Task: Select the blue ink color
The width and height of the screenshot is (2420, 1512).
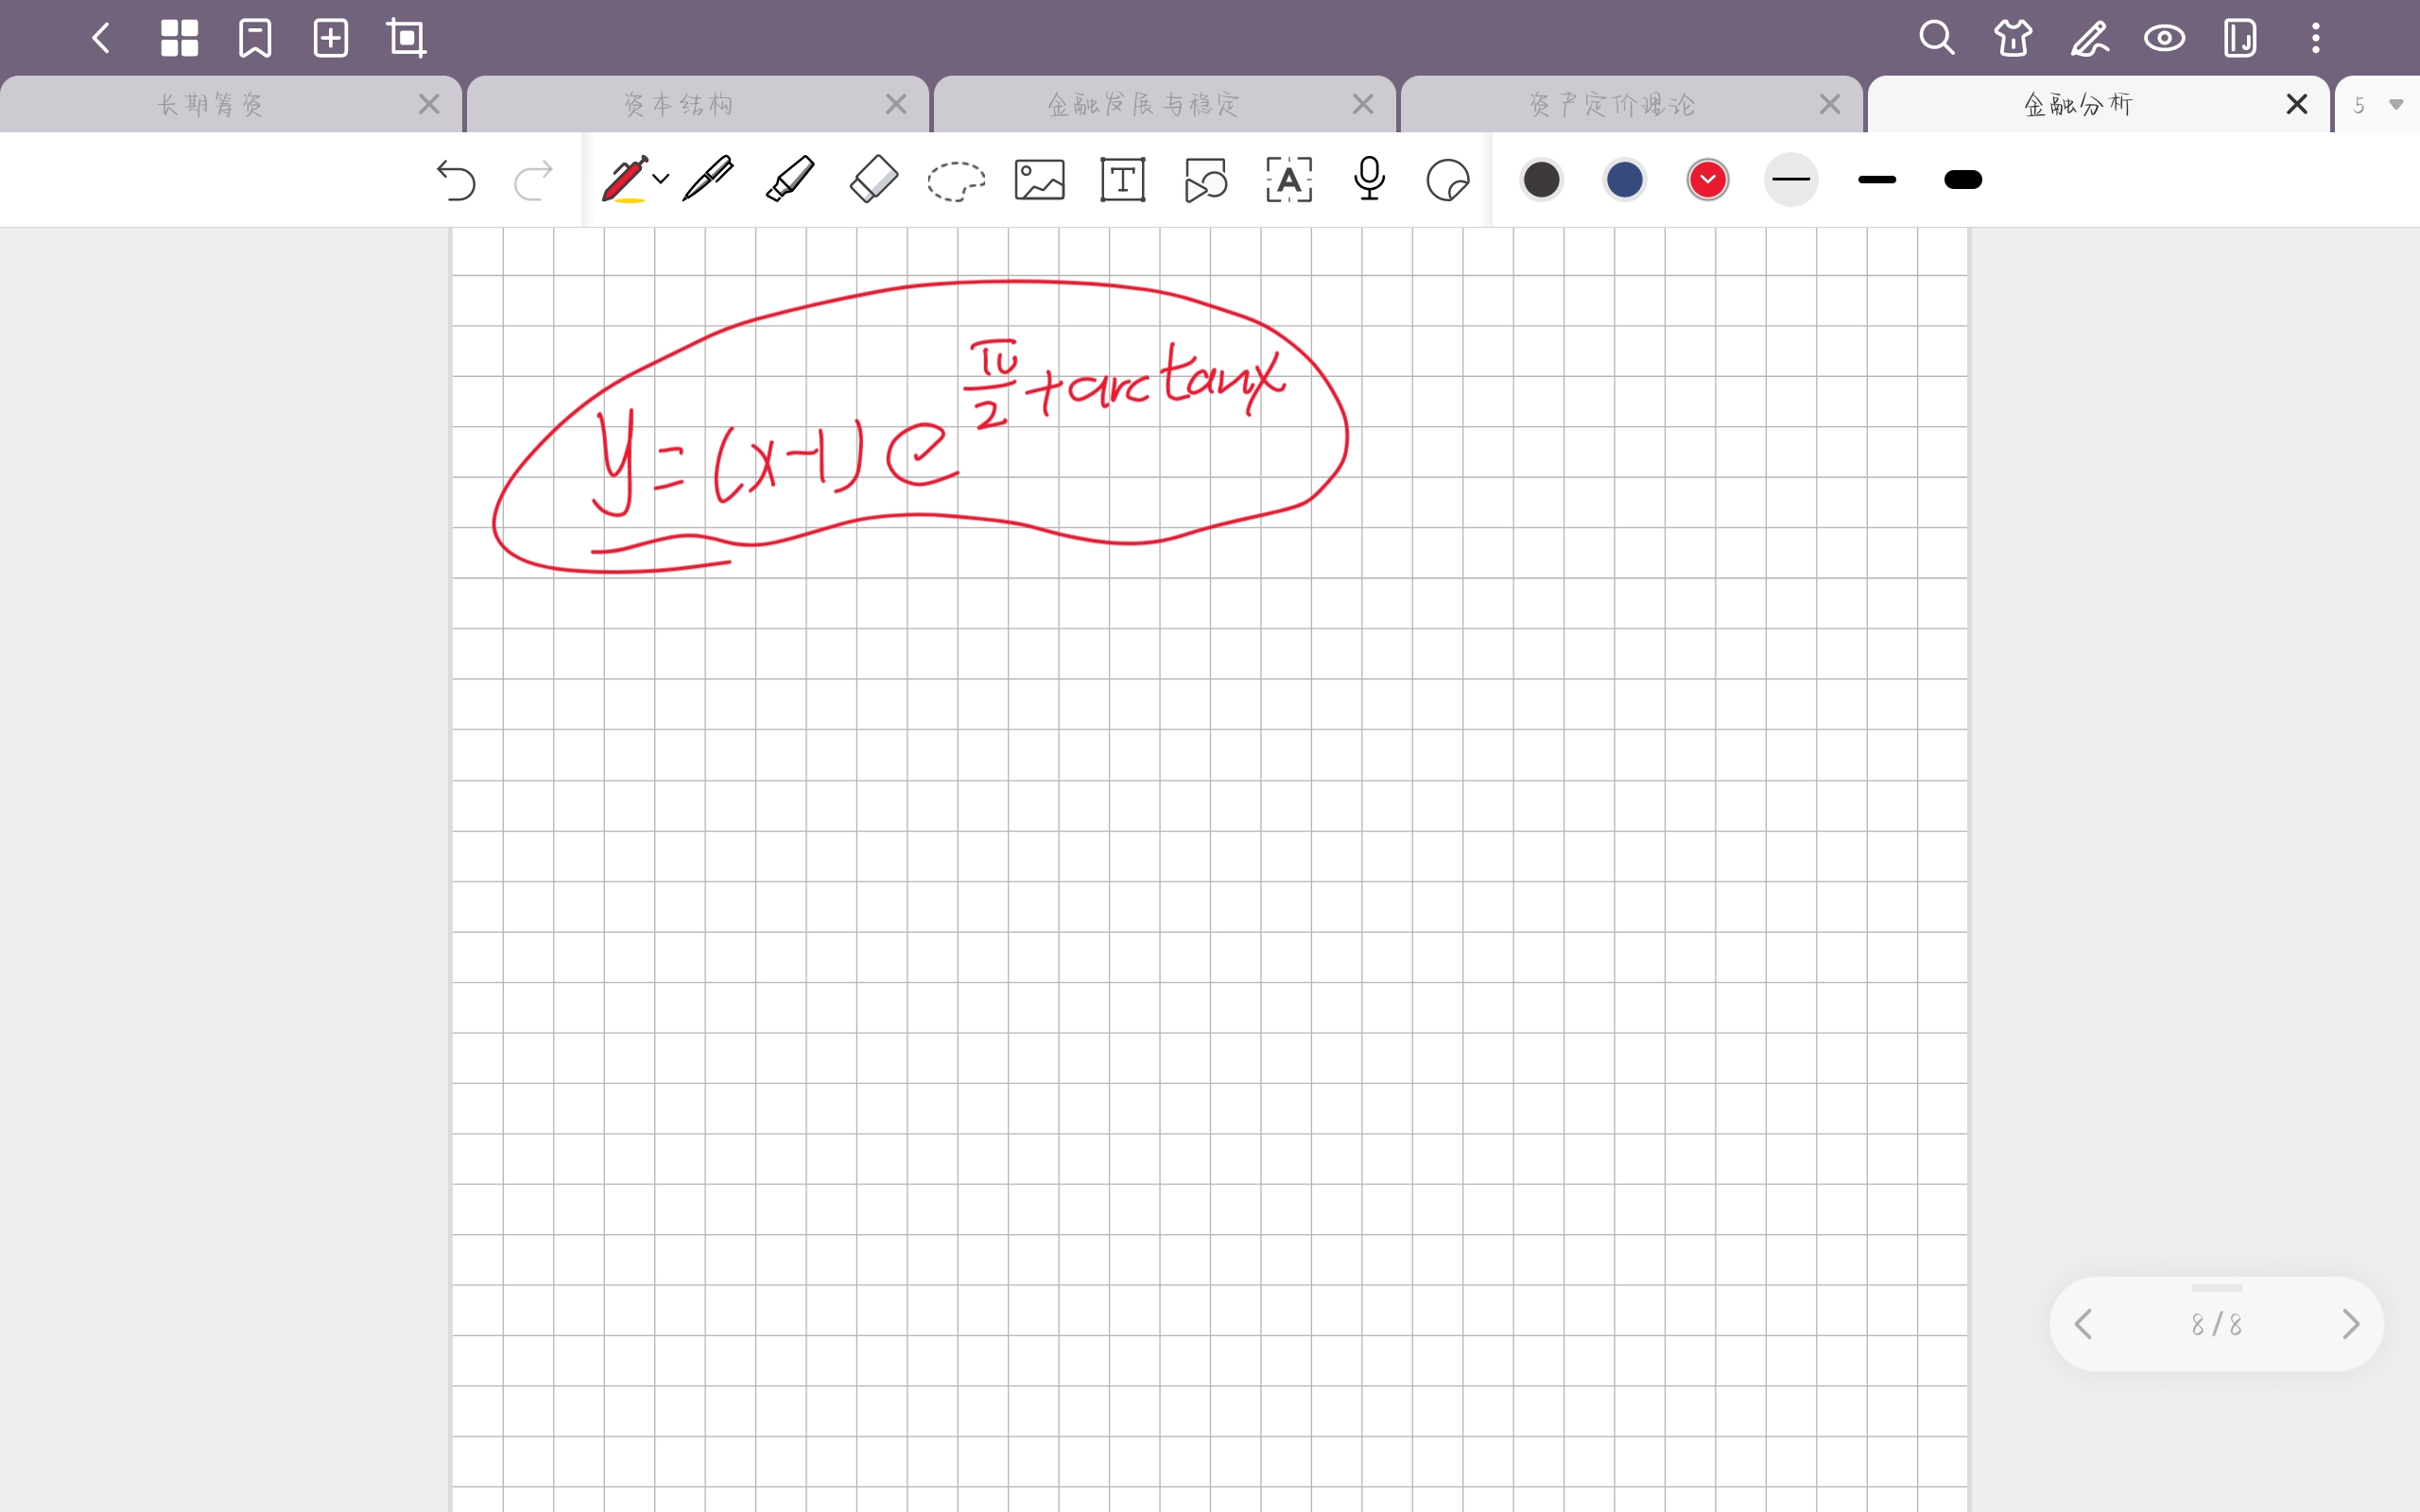Action: click(x=1623, y=180)
